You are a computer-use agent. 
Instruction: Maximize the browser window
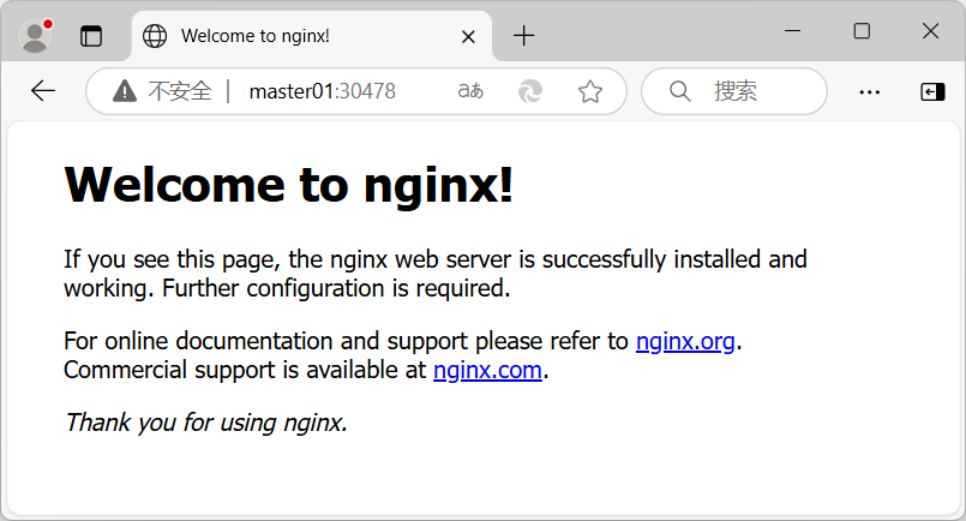coord(861,31)
